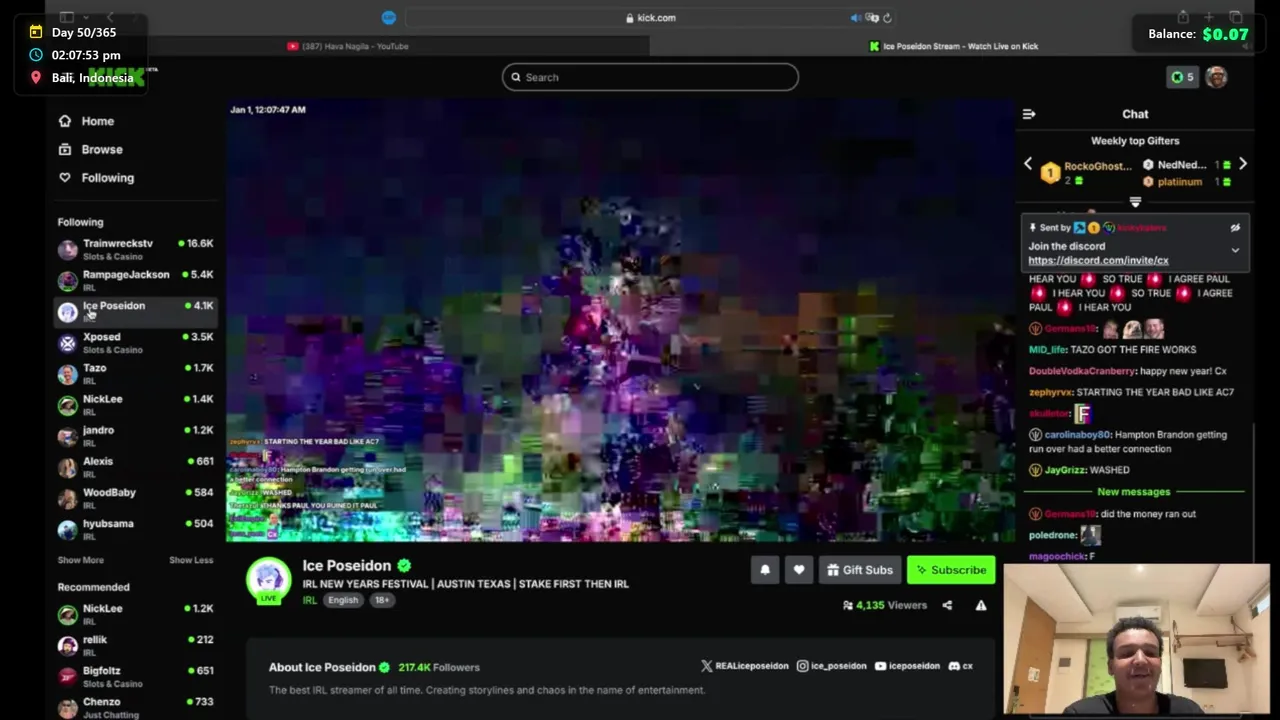
Task: Click the Ice Poseidon LIVE avatar
Action: click(x=268, y=580)
